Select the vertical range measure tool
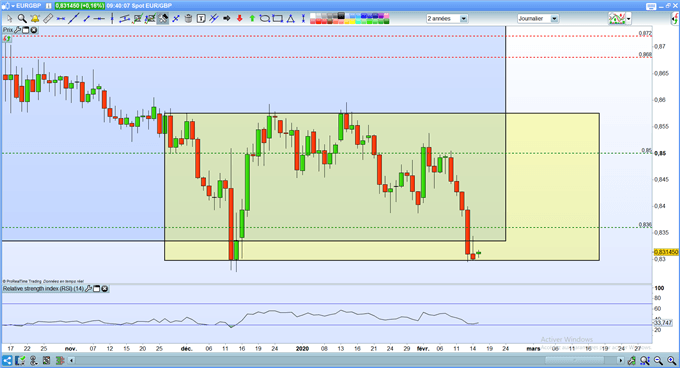This screenshot has height=368, width=680. (x=303, y=19)
